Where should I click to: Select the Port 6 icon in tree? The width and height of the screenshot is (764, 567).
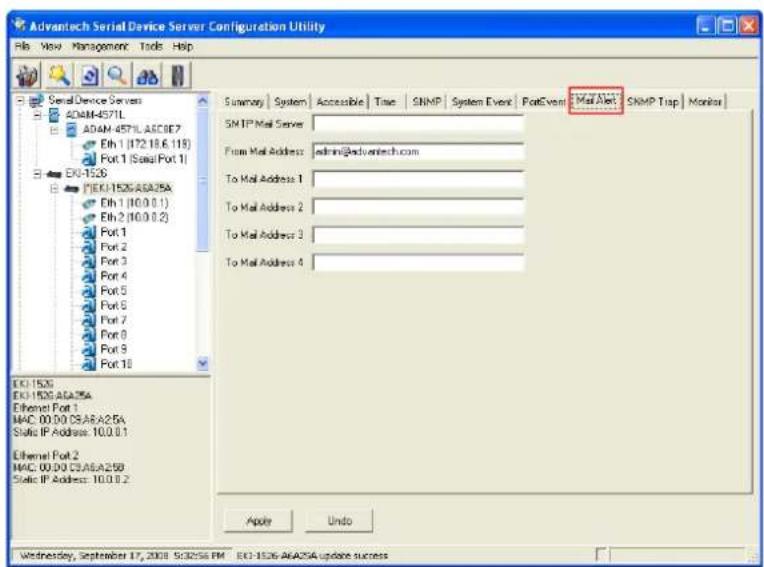(89, 305)
